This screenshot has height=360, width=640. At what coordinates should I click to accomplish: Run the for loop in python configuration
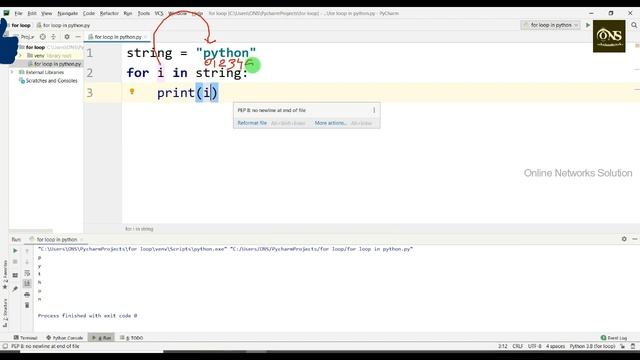pos(588,25)
